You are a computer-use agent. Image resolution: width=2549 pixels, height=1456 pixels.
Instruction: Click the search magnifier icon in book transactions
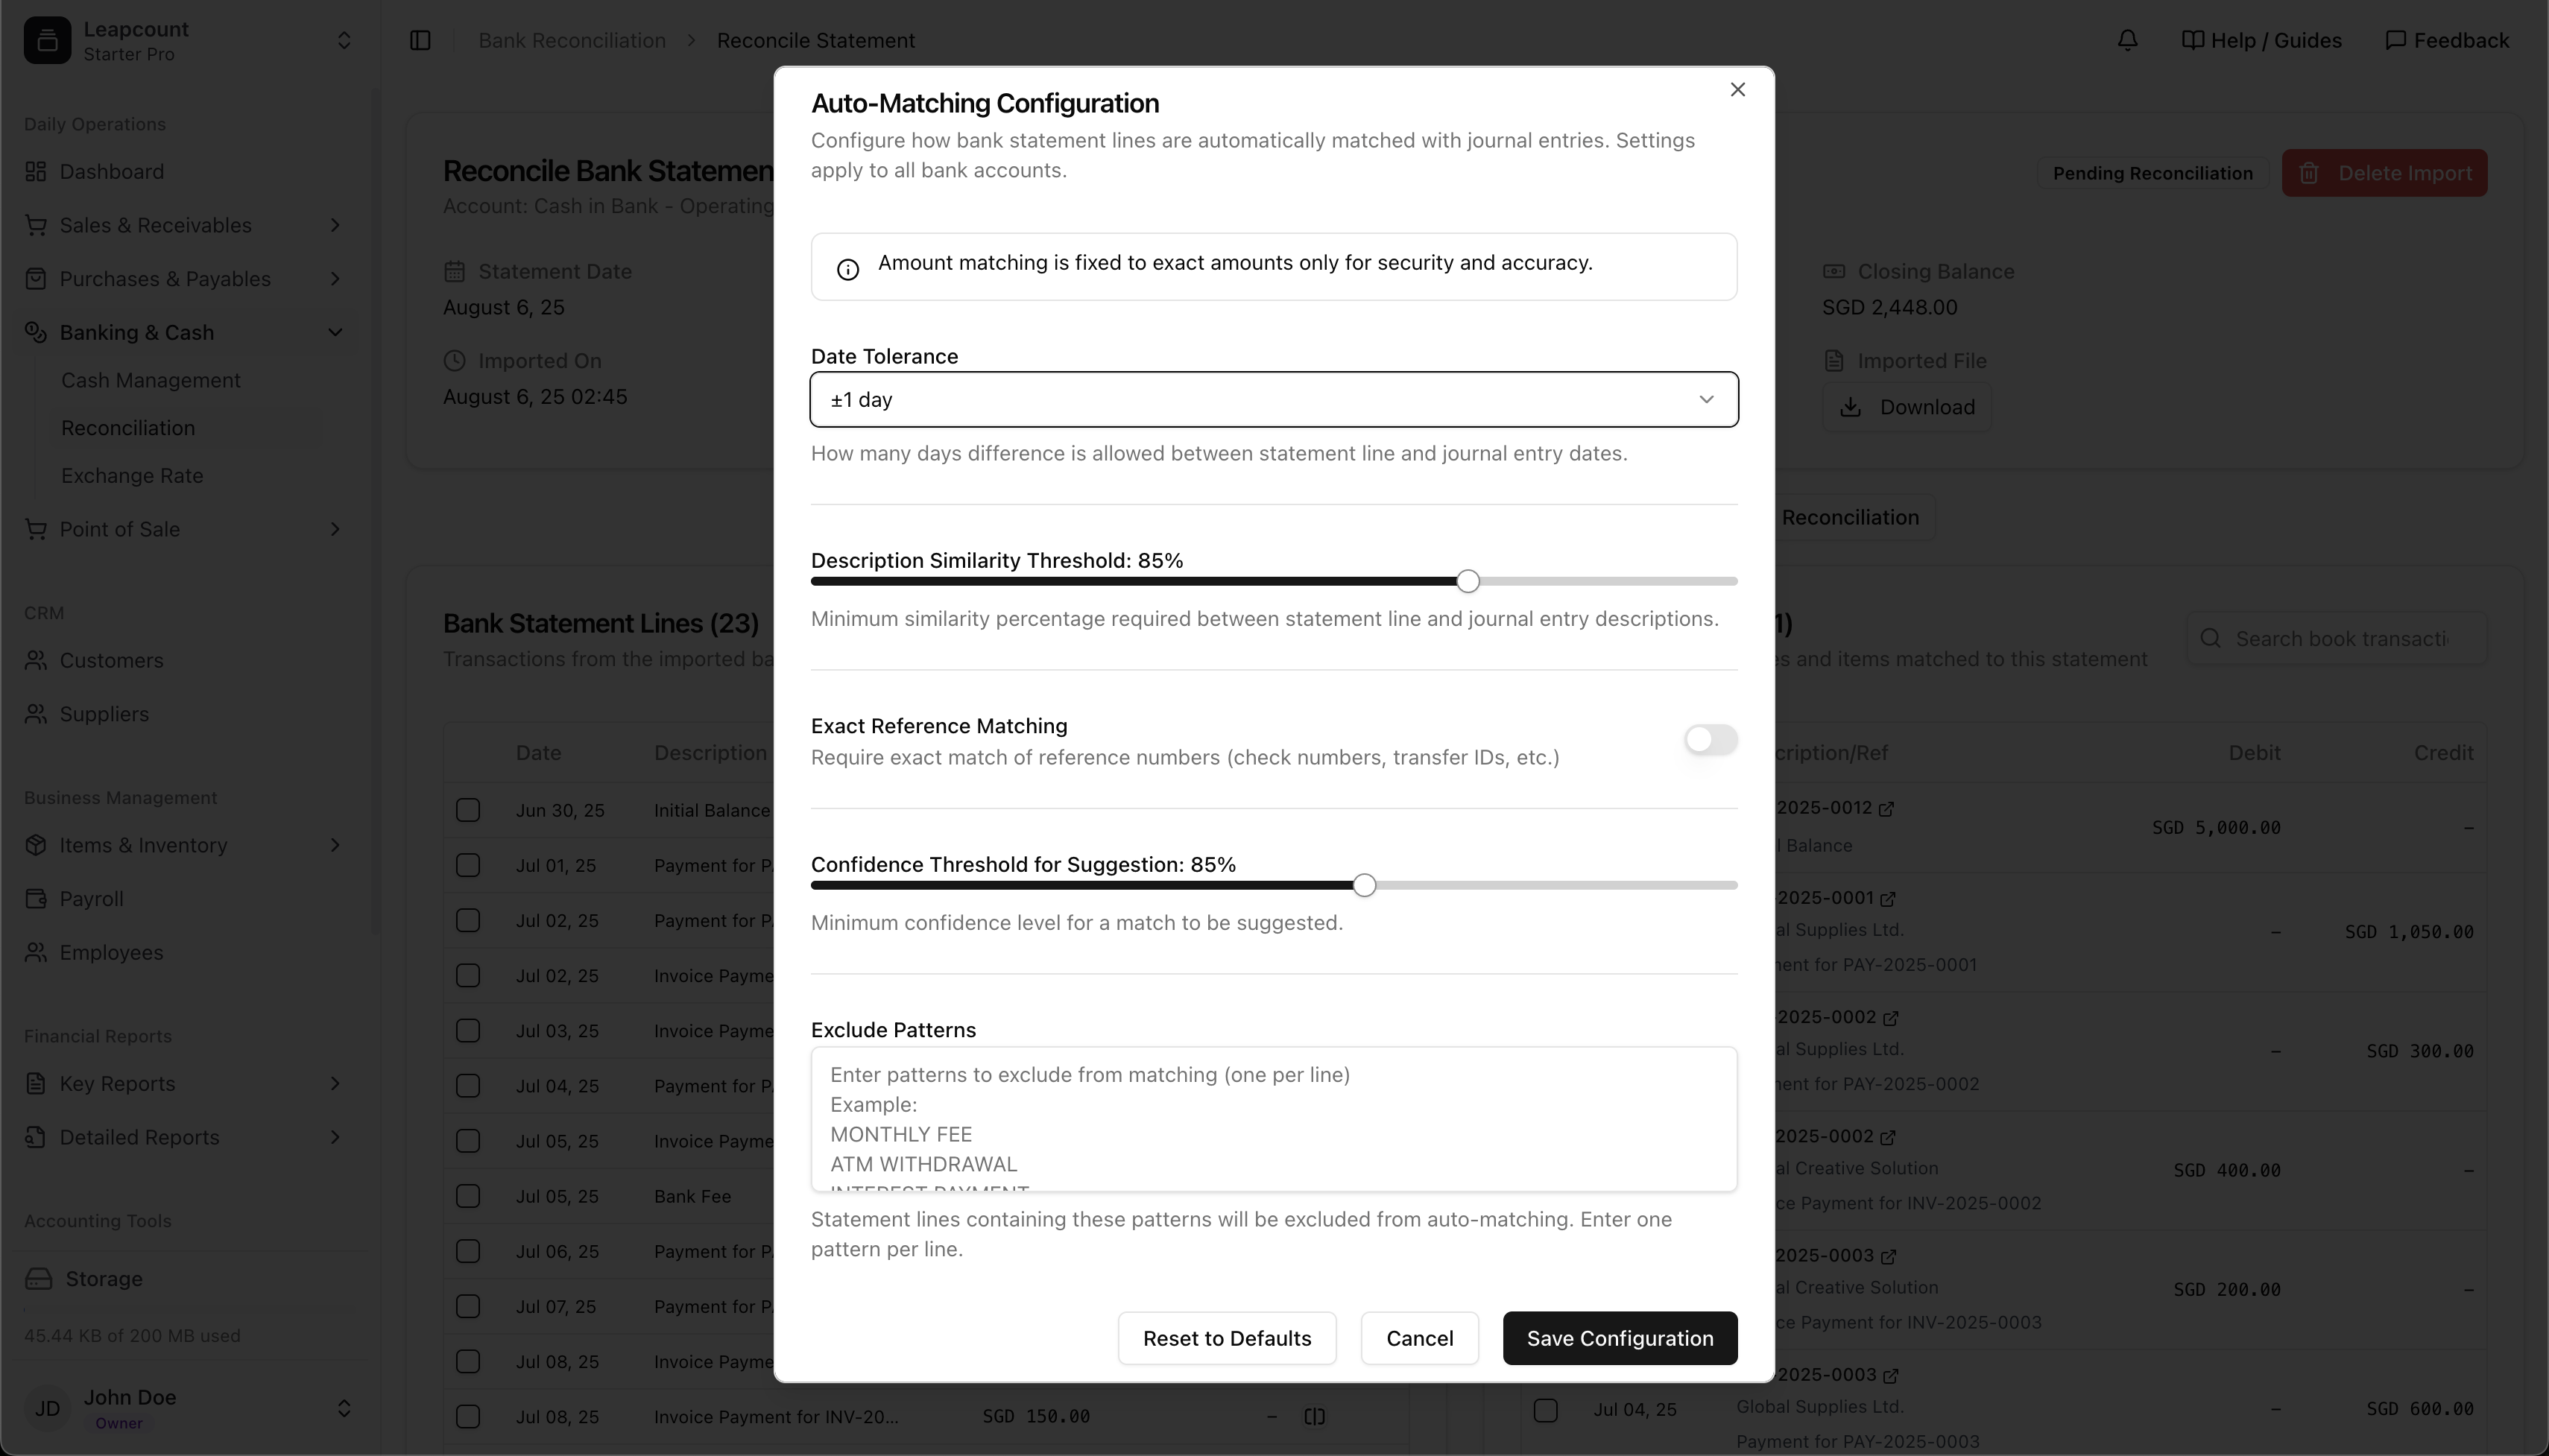point(2211,638)
